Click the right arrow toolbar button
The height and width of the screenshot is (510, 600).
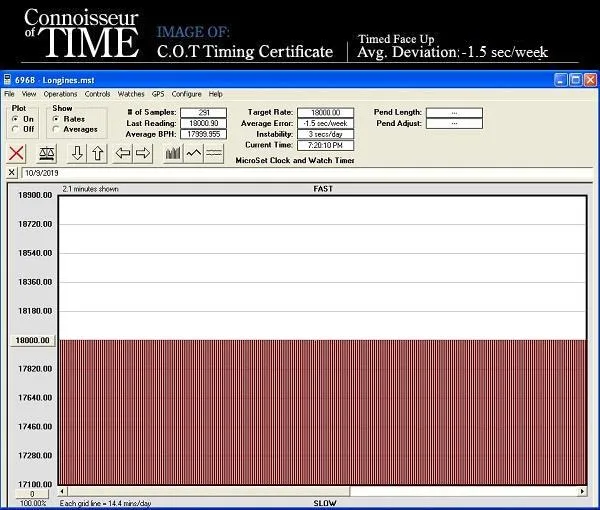143,153
